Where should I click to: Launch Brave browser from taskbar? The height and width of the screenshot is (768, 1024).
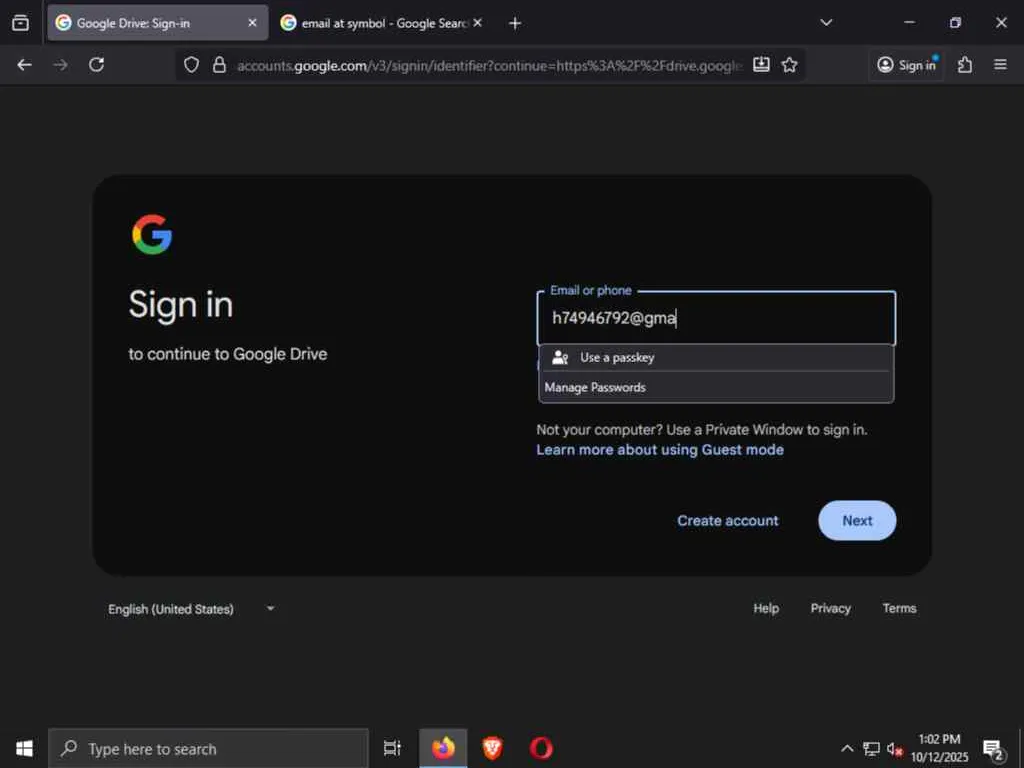tap(492, 748)
